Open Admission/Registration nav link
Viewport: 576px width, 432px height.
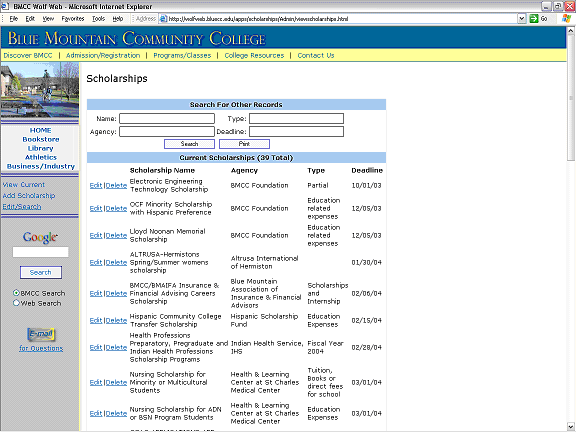point(103,55)
